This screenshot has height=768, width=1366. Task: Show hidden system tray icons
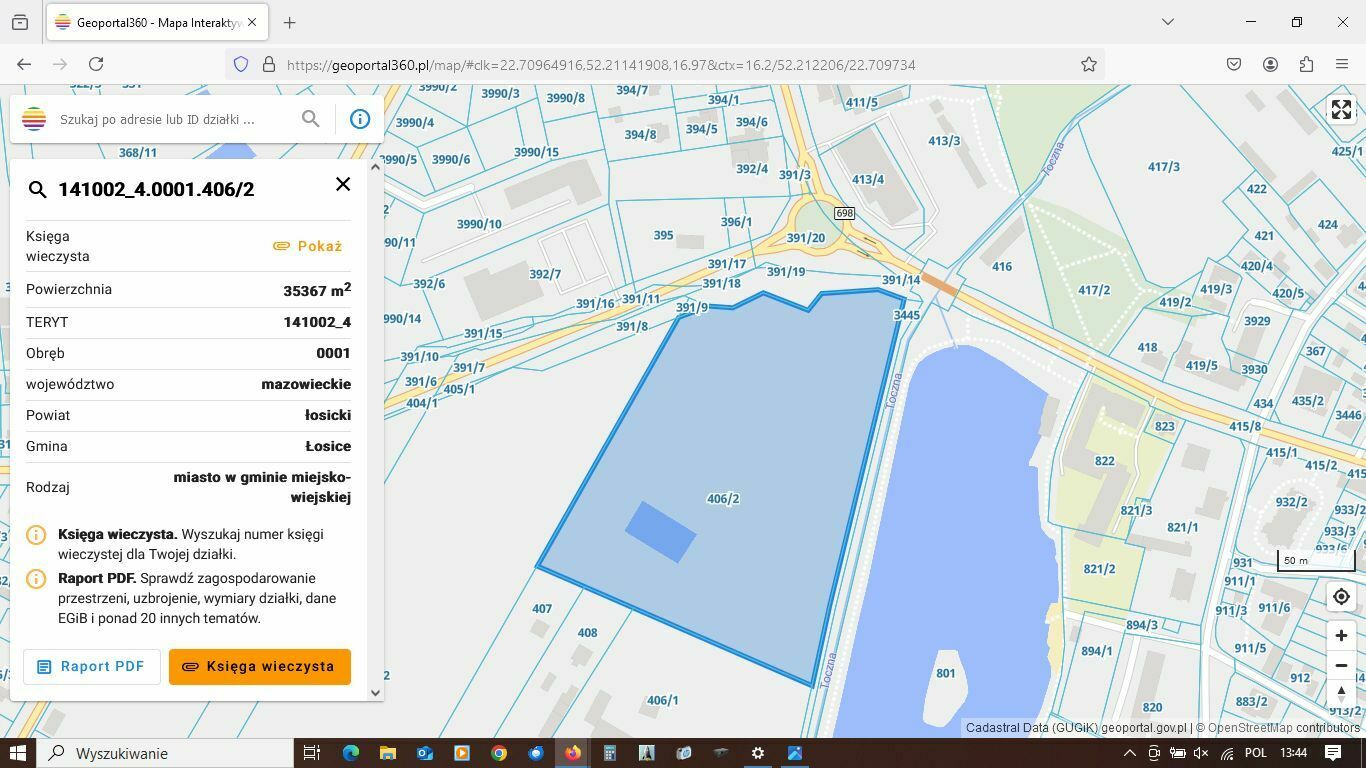coord(1129,753)
